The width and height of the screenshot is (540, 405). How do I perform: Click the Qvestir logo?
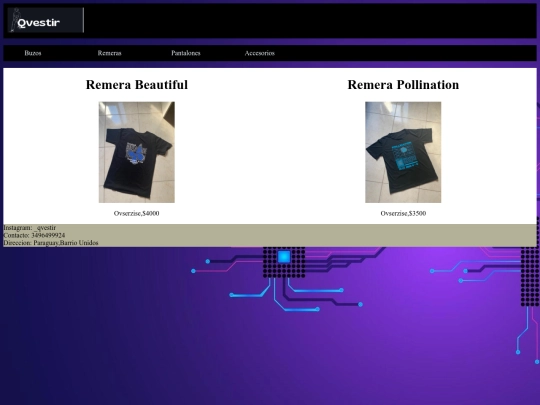(45, 20)
